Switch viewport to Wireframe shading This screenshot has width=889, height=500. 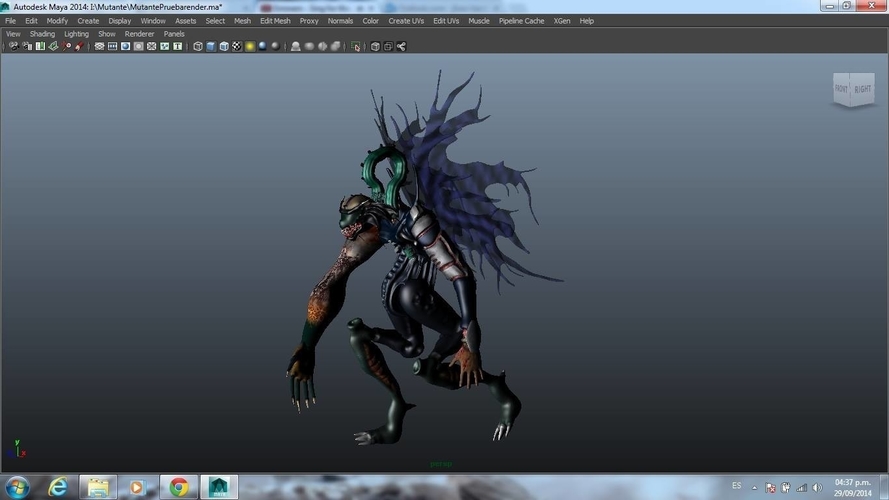(198, 46)
